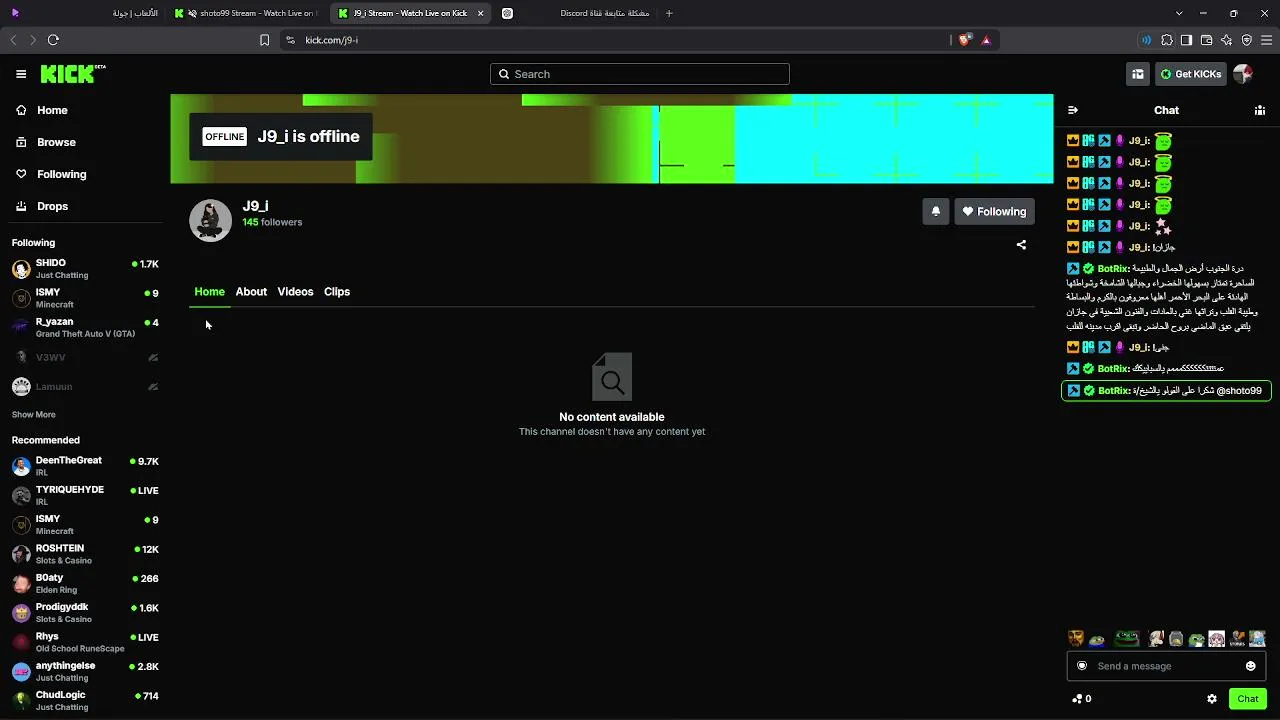The image size is (1280, 720).
Task: Bookmark this page icon
Action: [x=264, y=40]
